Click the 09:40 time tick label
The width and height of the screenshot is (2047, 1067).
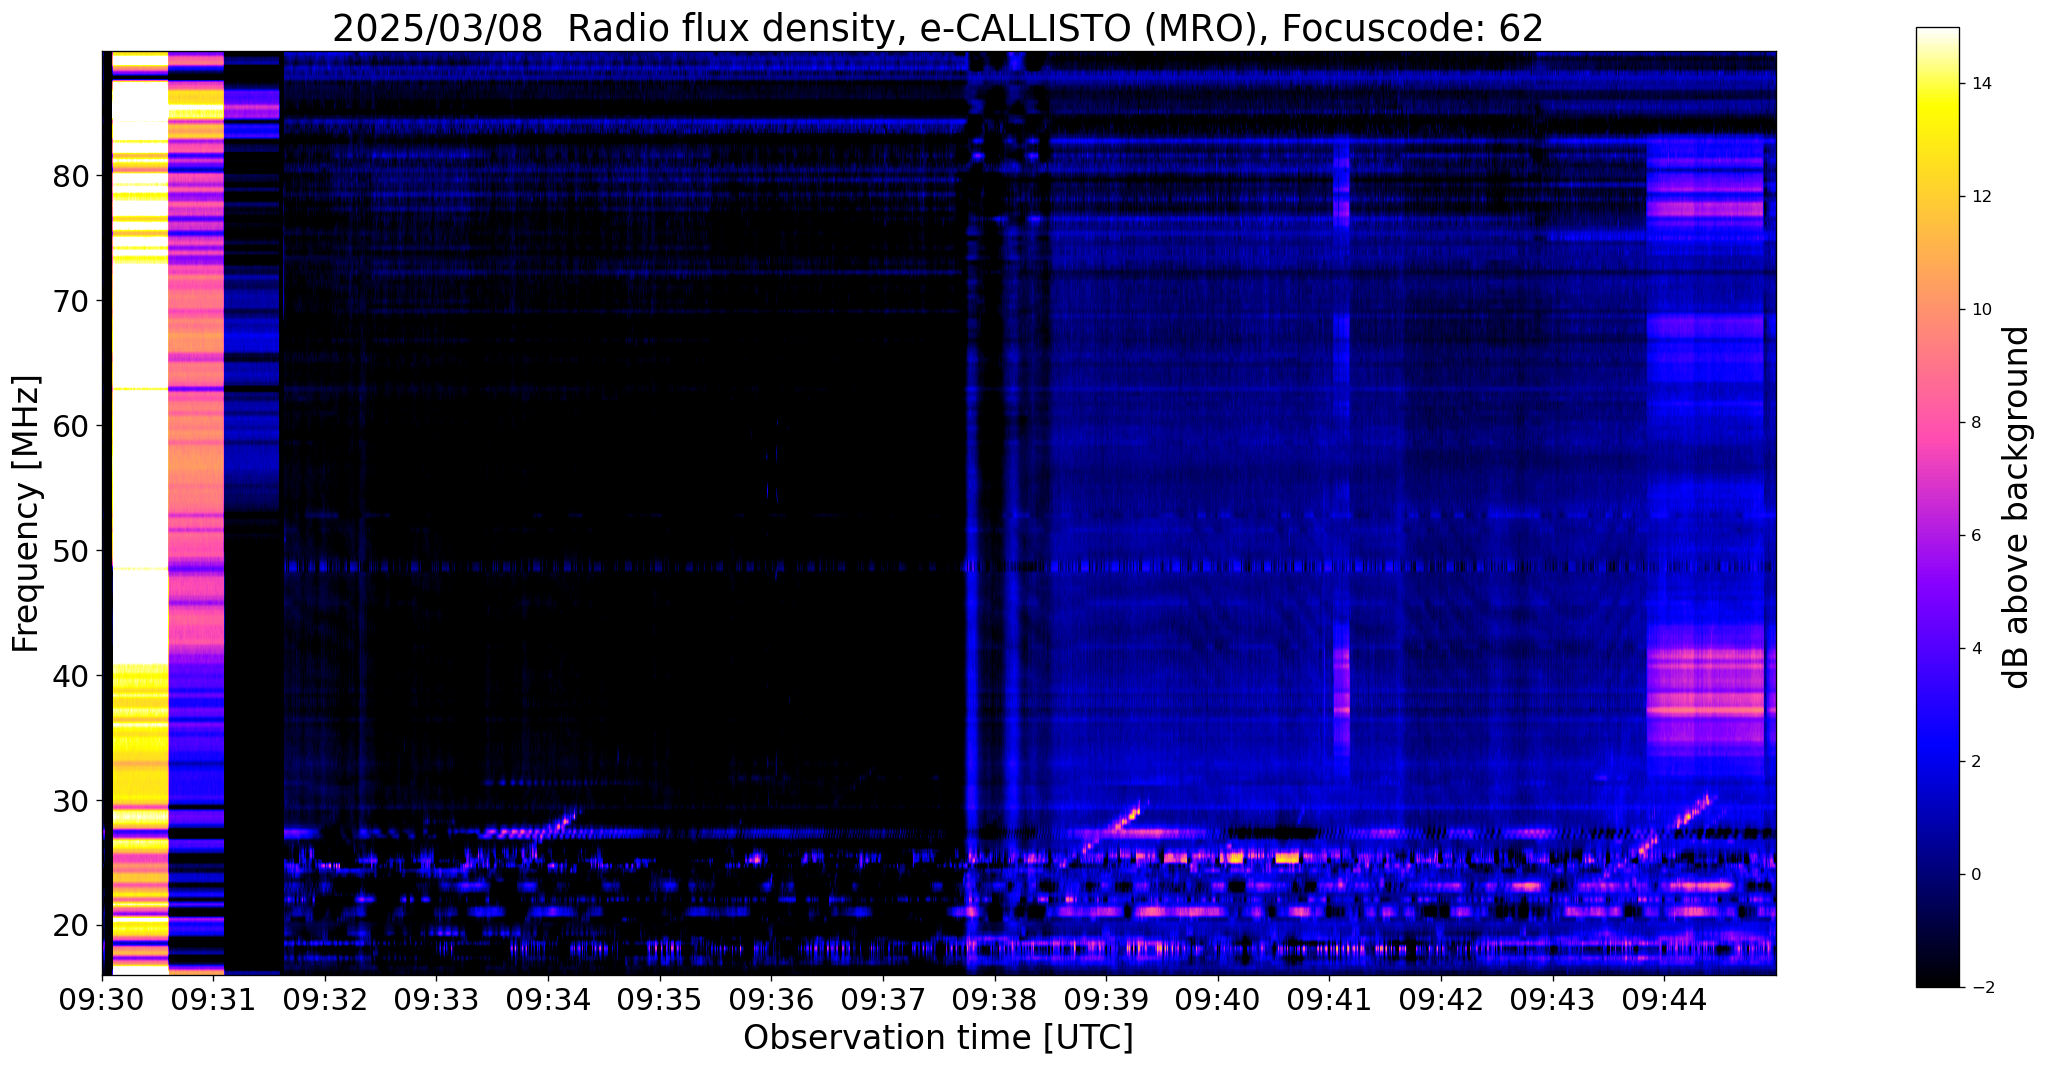tap(1217, 1001)
